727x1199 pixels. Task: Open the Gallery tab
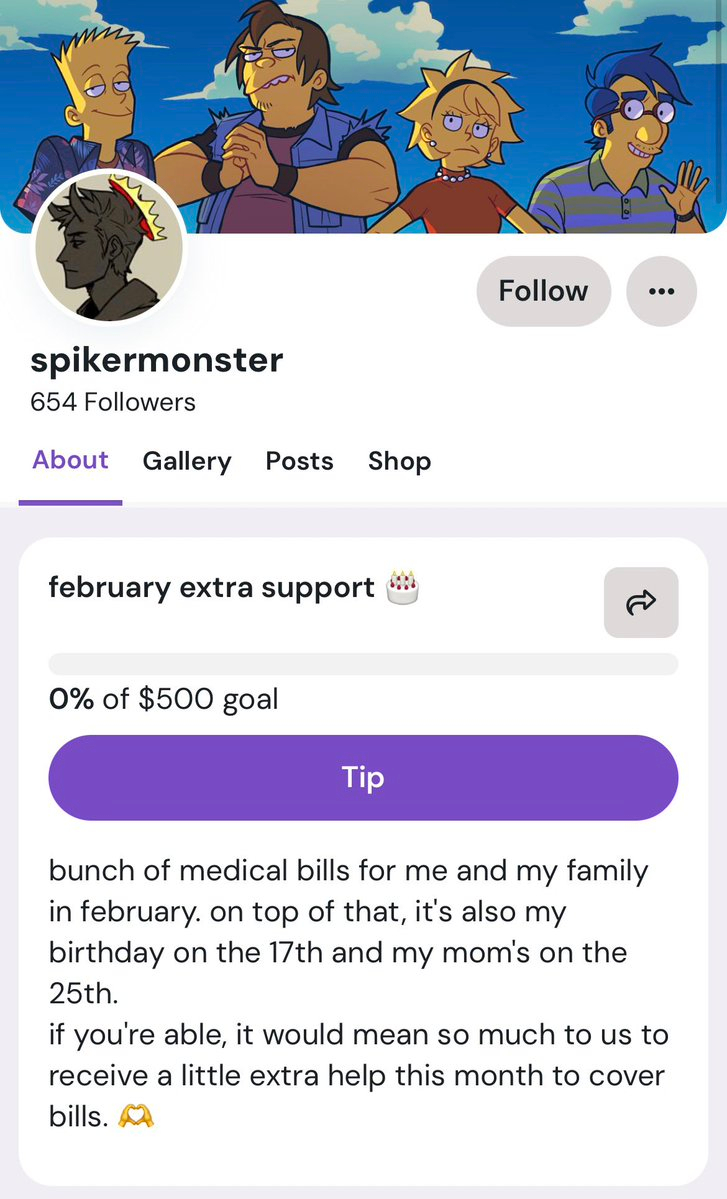(x=187, y=461)
